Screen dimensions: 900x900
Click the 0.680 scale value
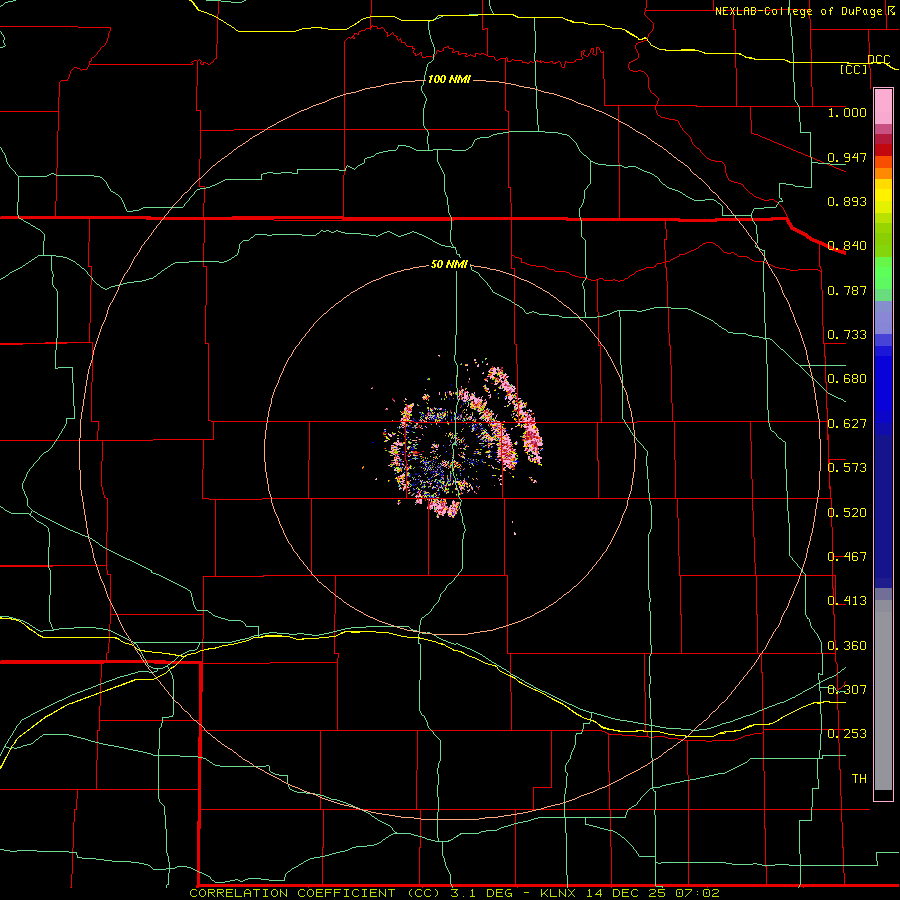tap(847, 379)
